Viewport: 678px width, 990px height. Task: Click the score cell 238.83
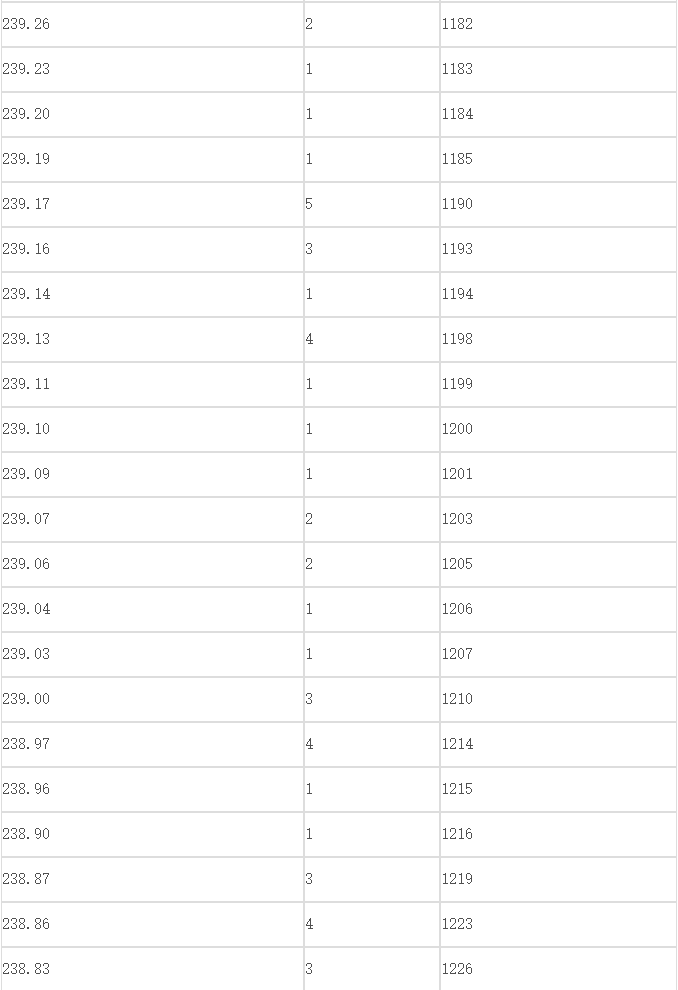[x=152, y=969]
